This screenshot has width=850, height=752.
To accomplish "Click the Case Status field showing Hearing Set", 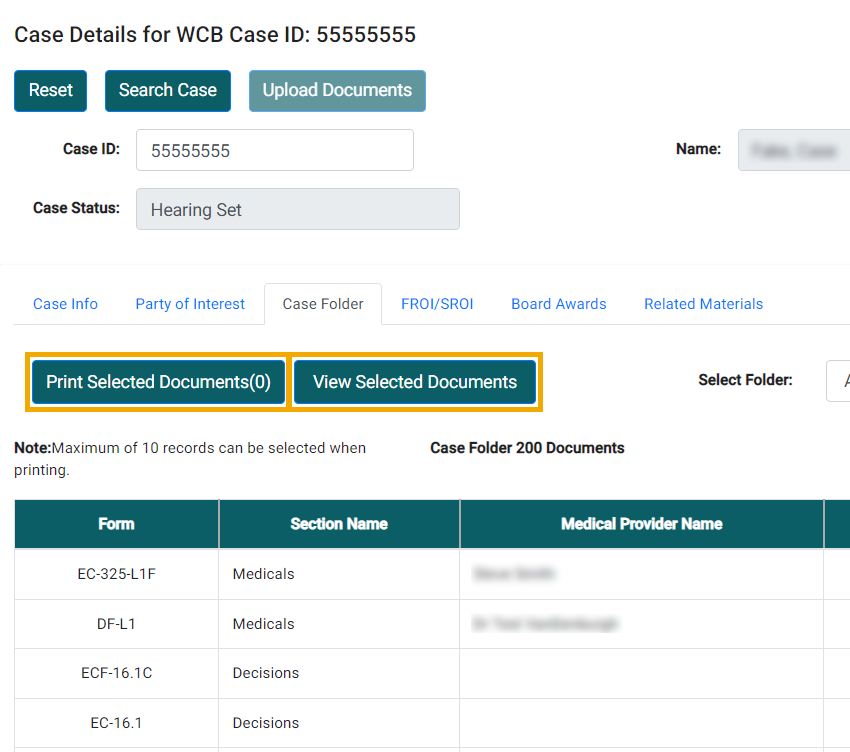I will pos(297,209).
